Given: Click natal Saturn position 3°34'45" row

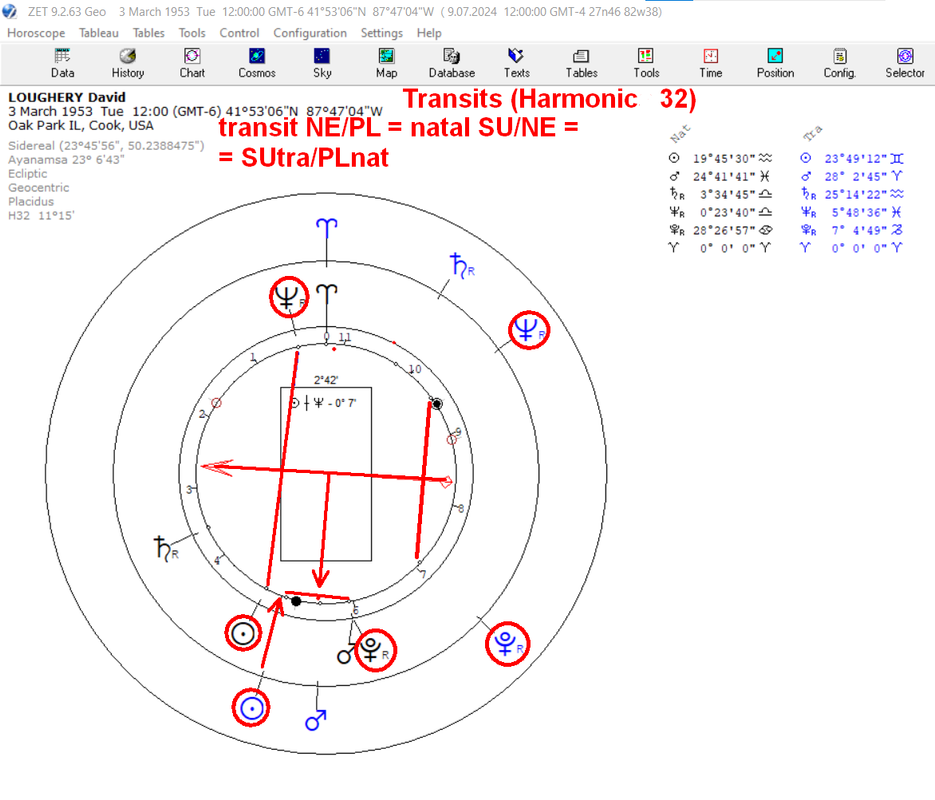Looking at the screenshot, I should [720, 194].
